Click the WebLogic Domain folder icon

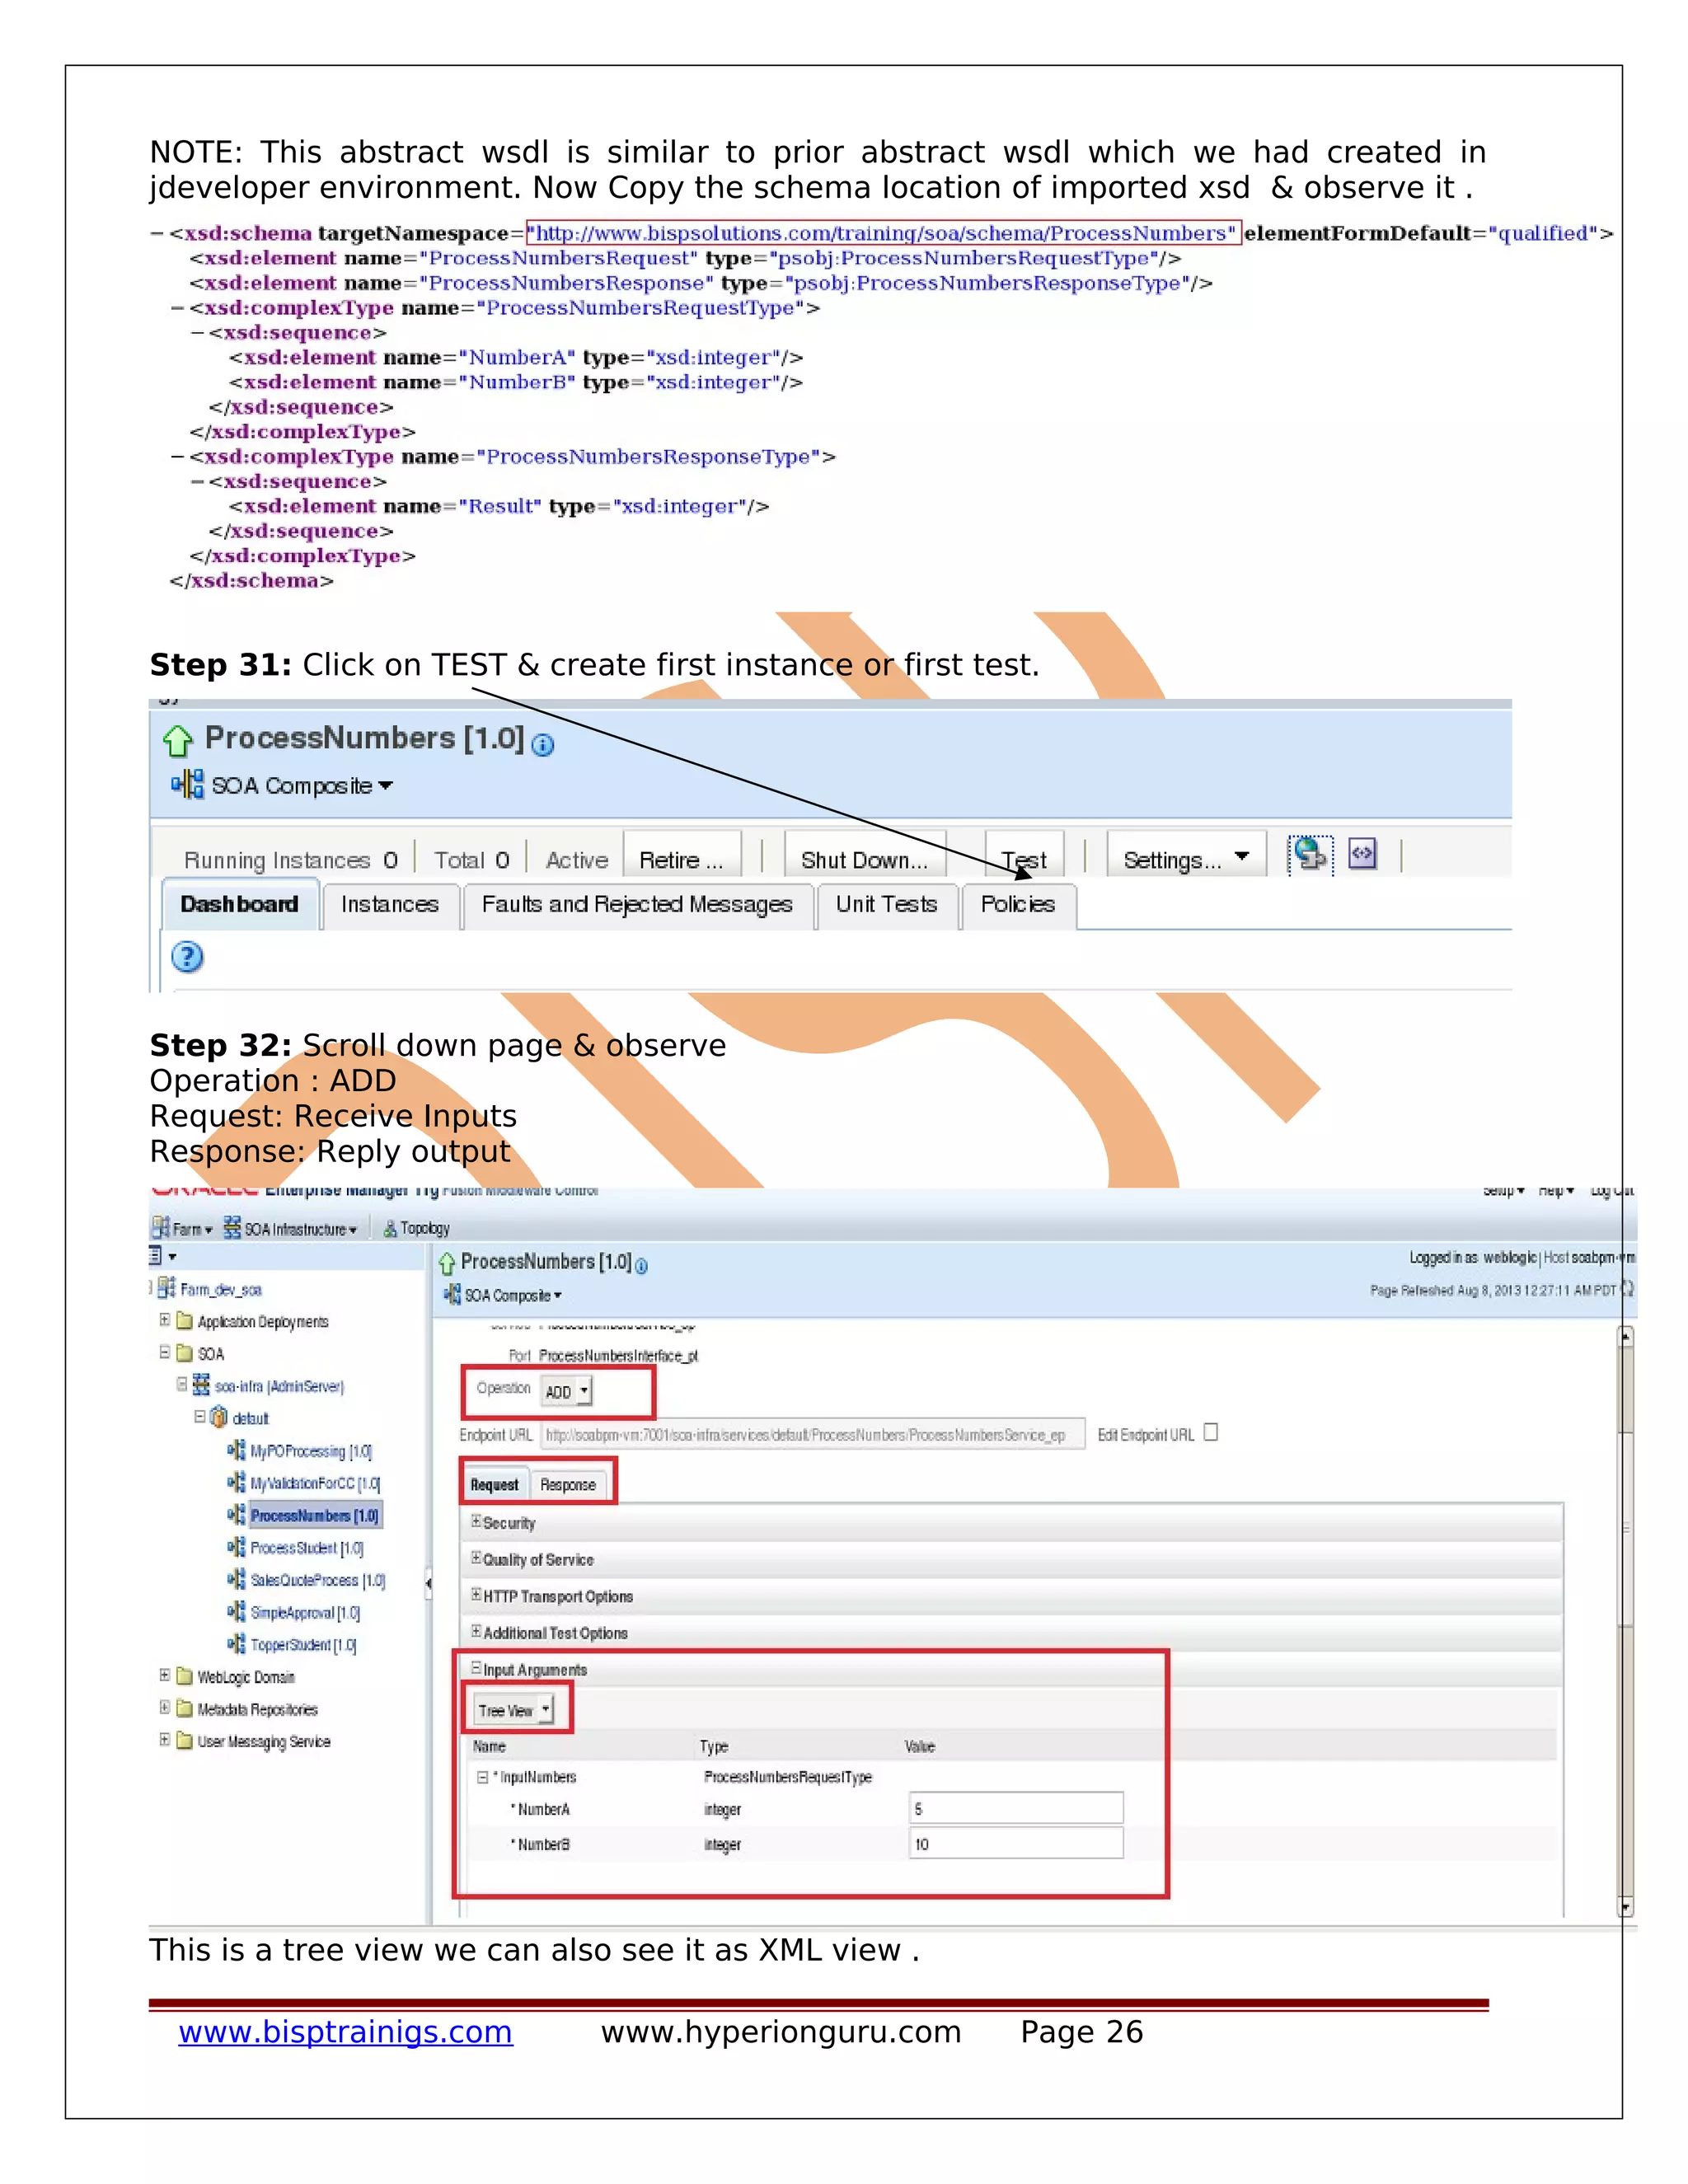[184, 1676]
